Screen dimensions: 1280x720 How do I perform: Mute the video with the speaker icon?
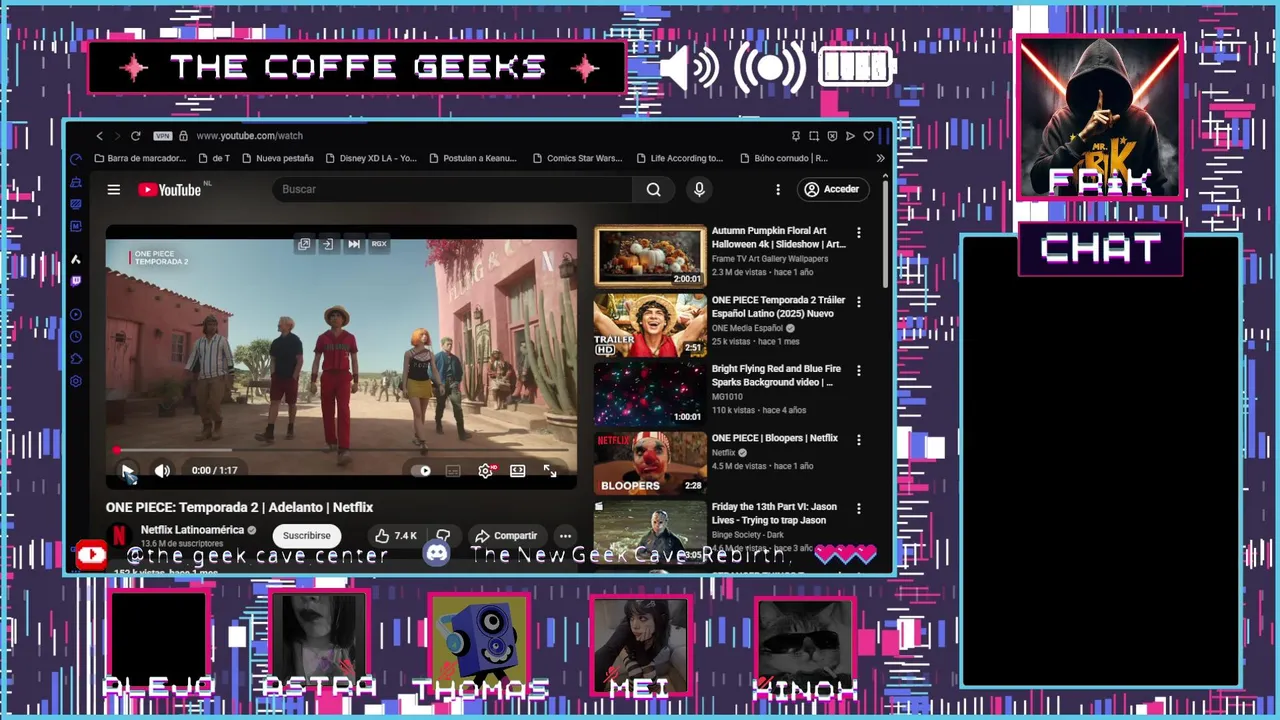162,470
